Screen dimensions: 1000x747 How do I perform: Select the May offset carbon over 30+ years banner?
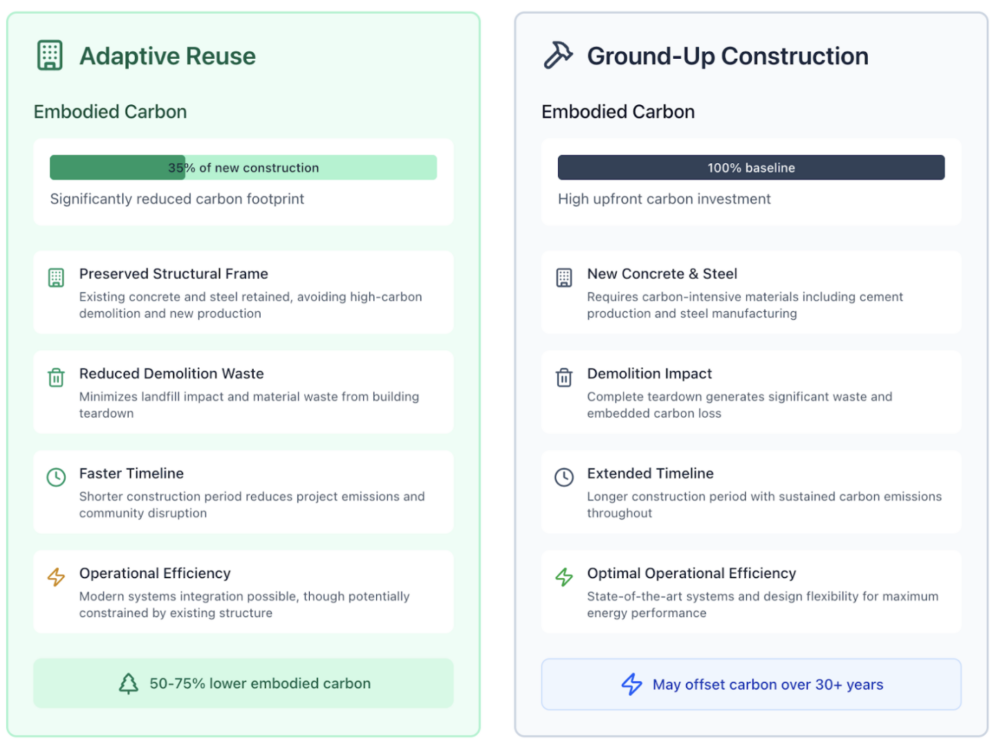(x=751, y=685)
